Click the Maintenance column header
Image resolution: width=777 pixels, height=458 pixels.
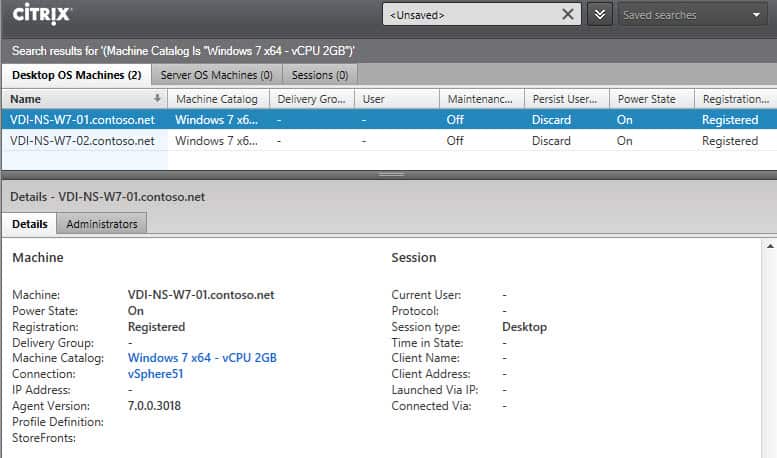pyautogui.click(x=482, y=99)
